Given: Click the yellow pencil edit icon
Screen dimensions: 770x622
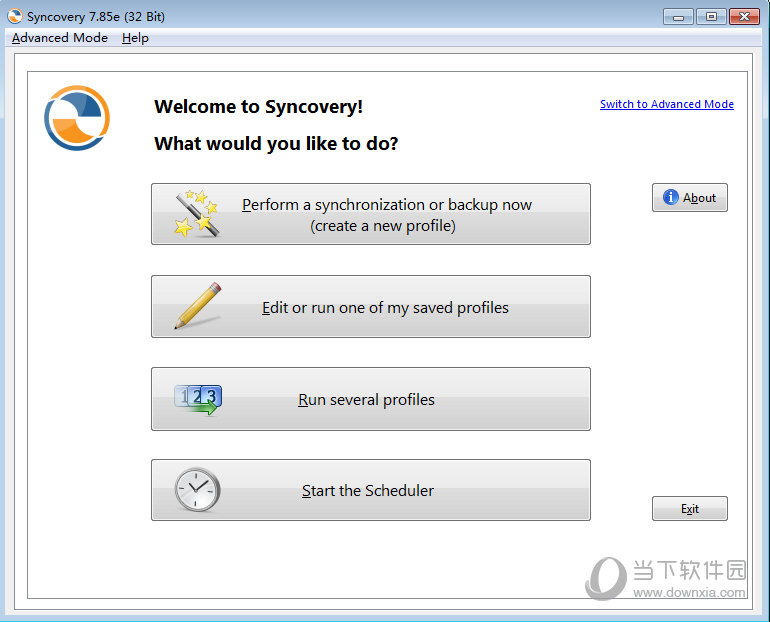Looking at the screenshot, I should pos(198,305).
